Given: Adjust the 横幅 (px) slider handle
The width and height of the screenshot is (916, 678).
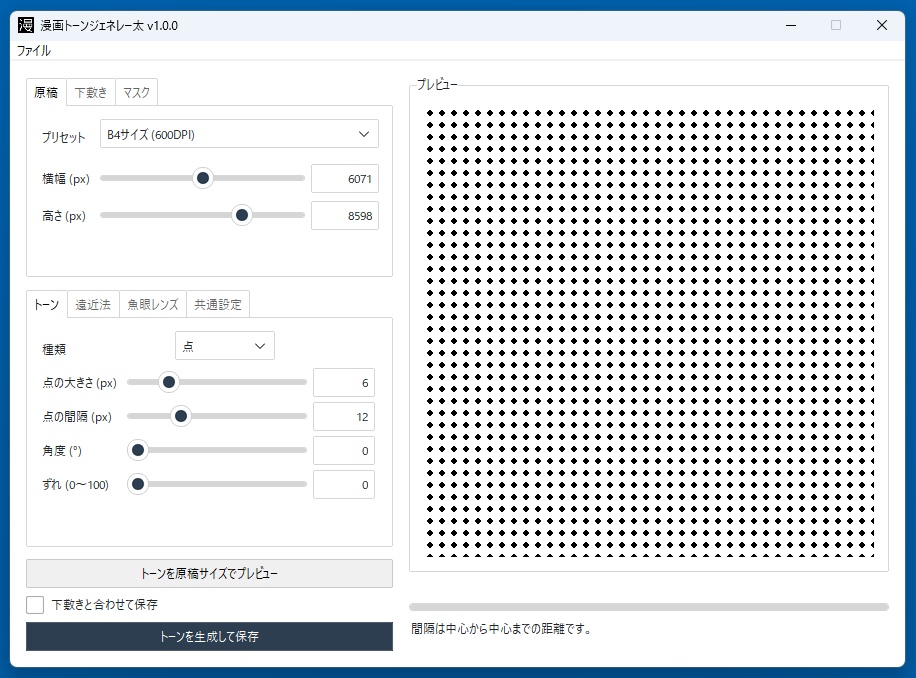Looking at the screenshot, I should pos(203,178).
